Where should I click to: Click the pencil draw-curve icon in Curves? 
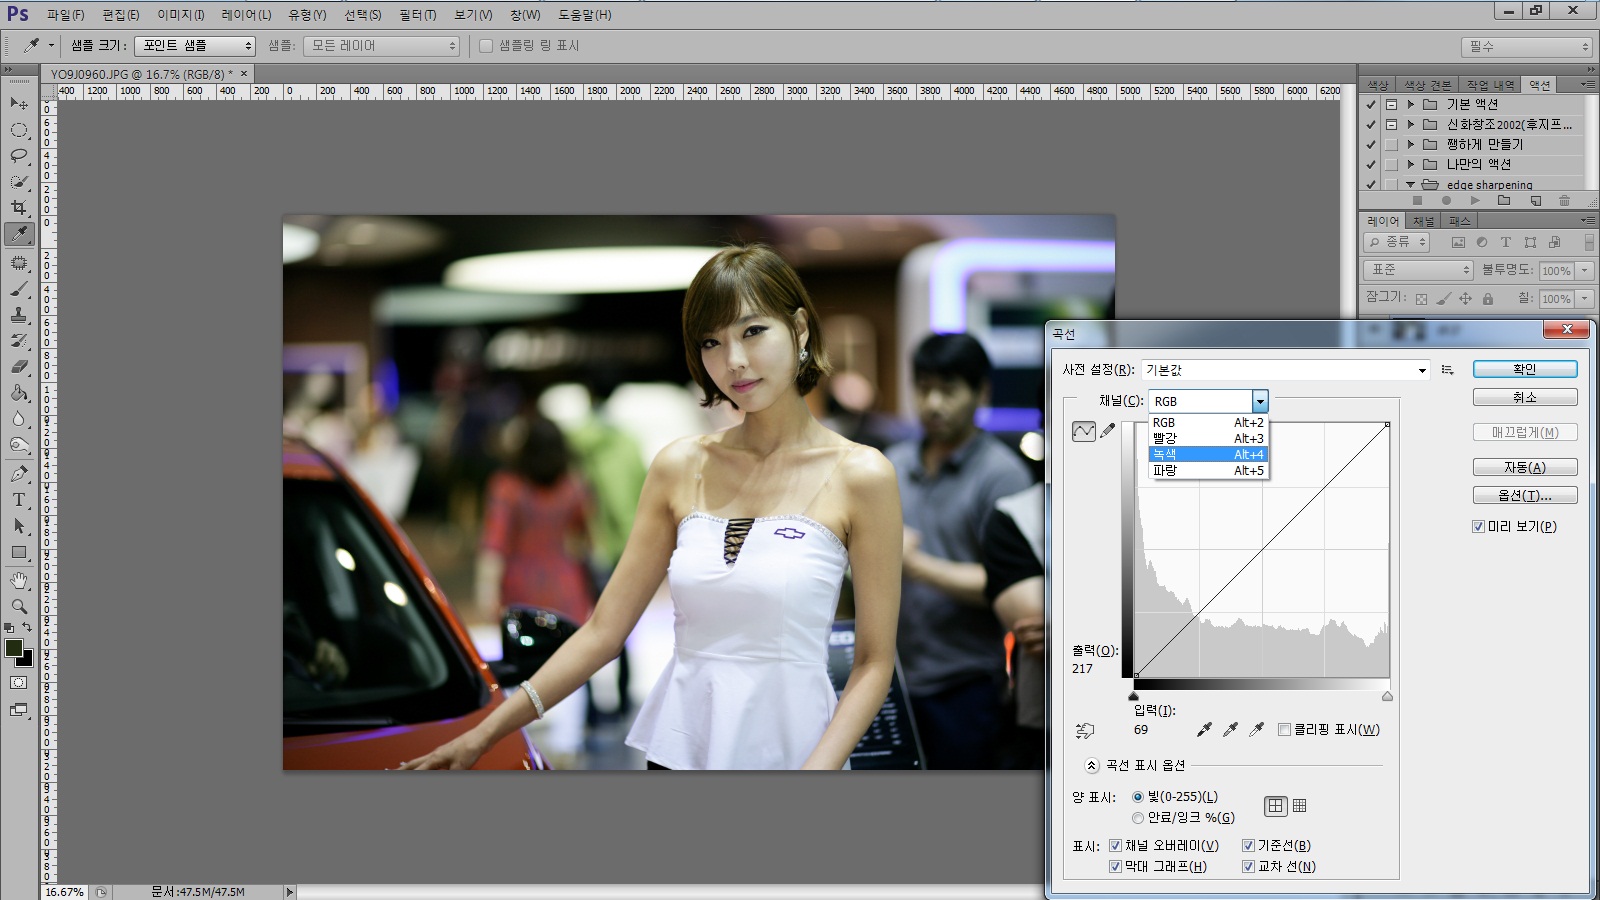coord(1108,431)
